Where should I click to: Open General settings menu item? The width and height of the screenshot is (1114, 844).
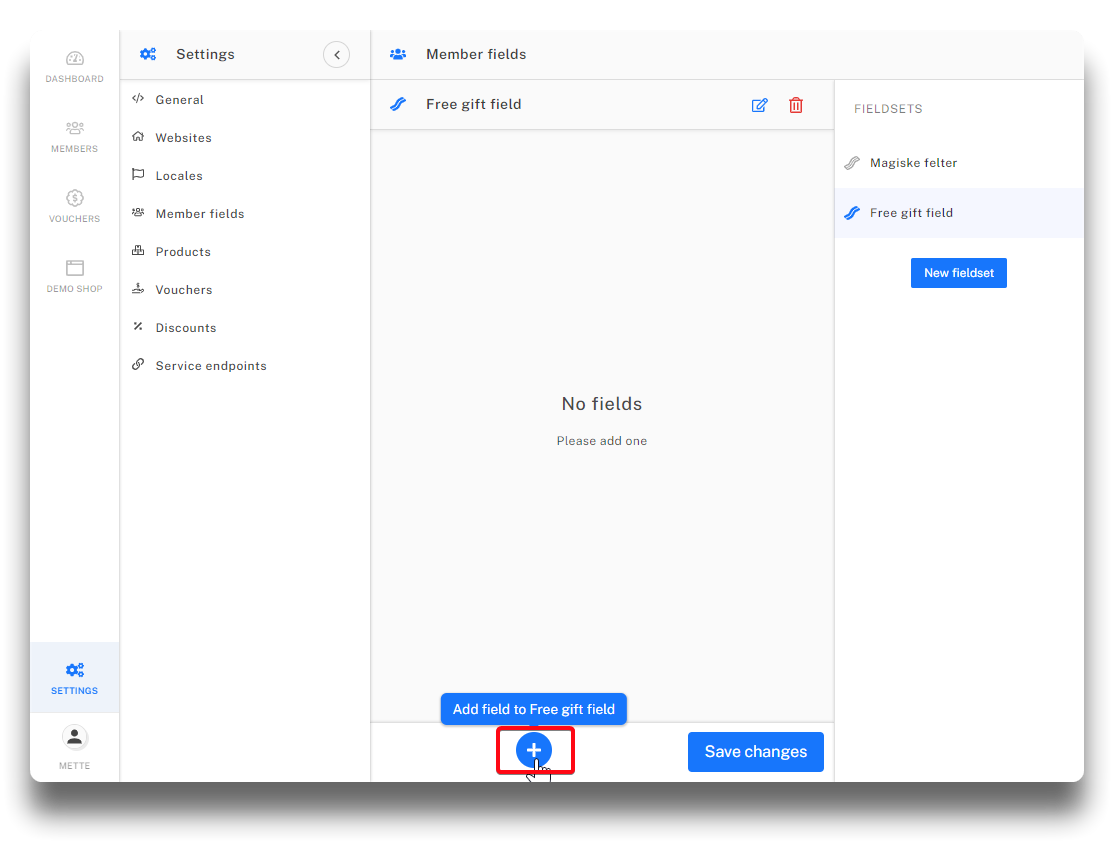click(179, 100)
